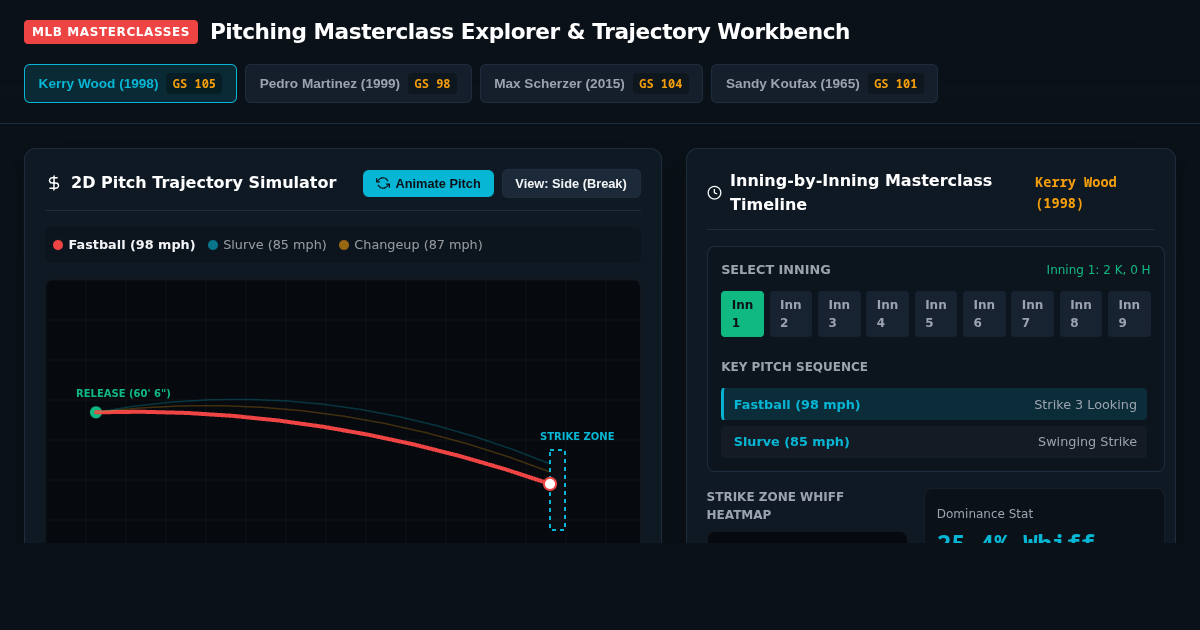This screenshot has height=630, width=1200.
Task: Click the 'Swinging Strike' result text
Action: pyautogui.click(x=1087, y=442)
